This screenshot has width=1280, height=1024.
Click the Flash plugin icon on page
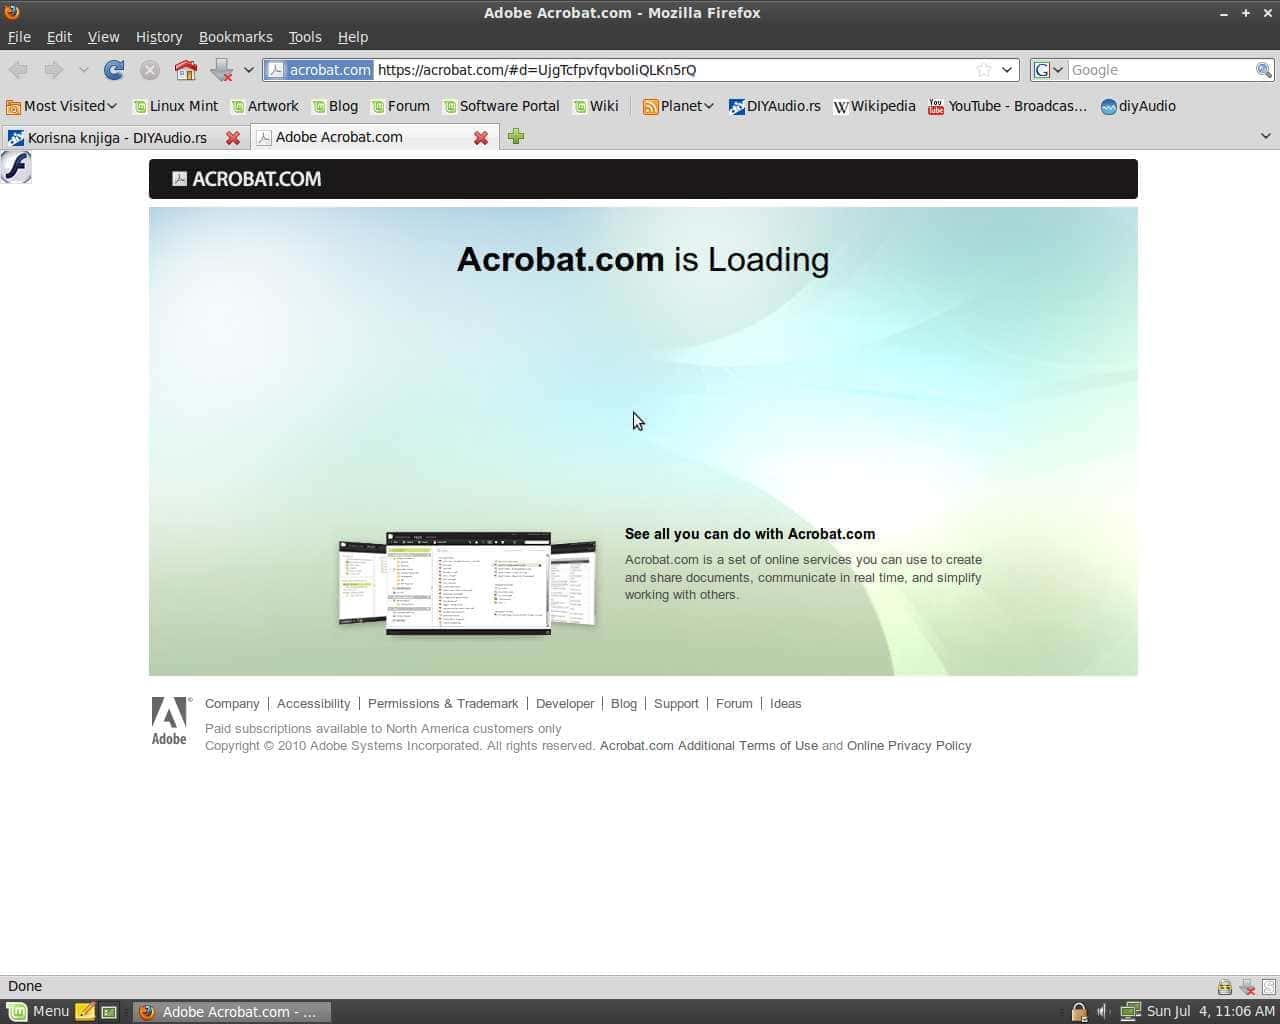point(16,167)
